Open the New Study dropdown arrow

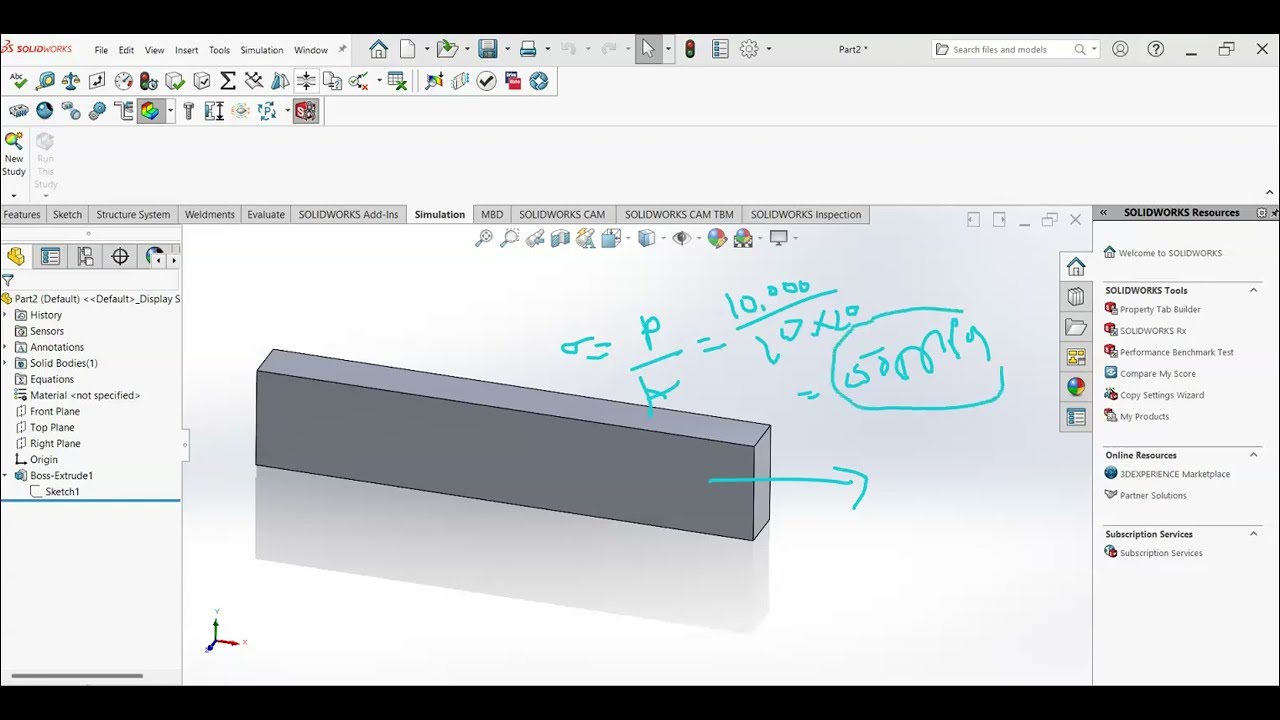[14, 195]
